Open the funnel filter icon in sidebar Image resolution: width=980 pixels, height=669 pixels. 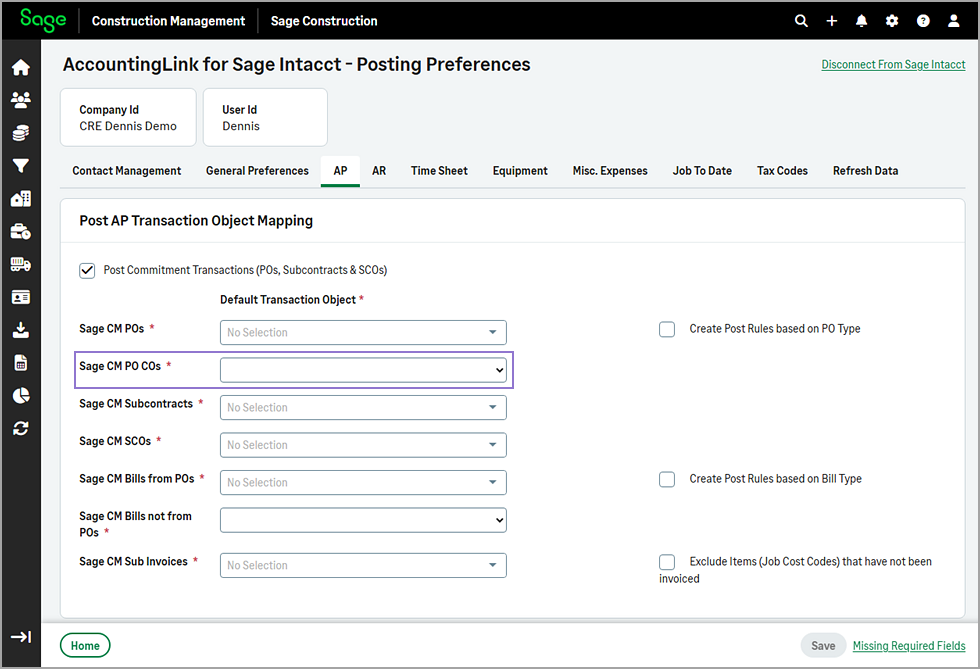coord(21,166)
